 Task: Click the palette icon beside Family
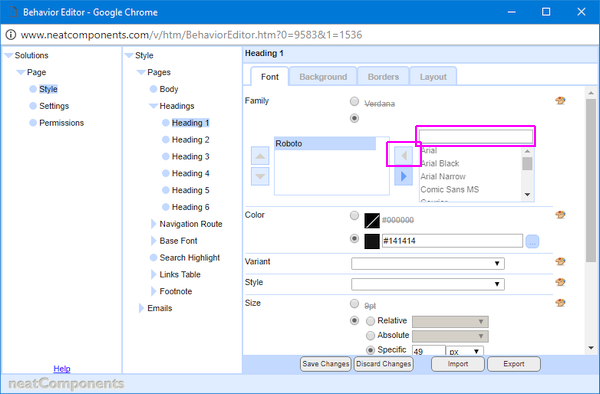point(560,101)
